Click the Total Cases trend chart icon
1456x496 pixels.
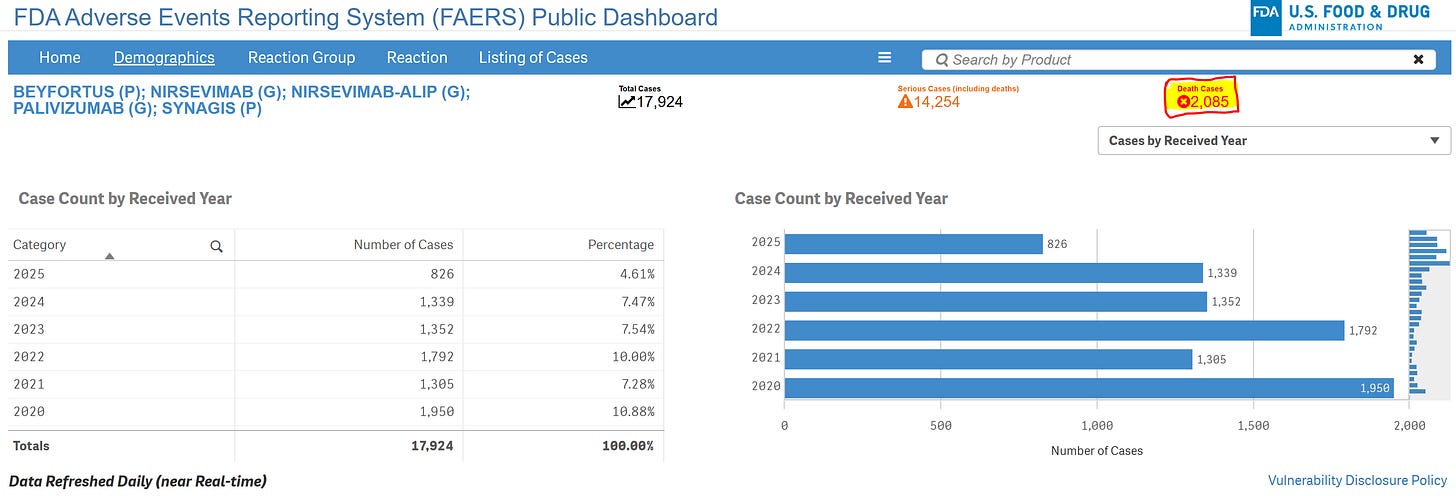627,101
